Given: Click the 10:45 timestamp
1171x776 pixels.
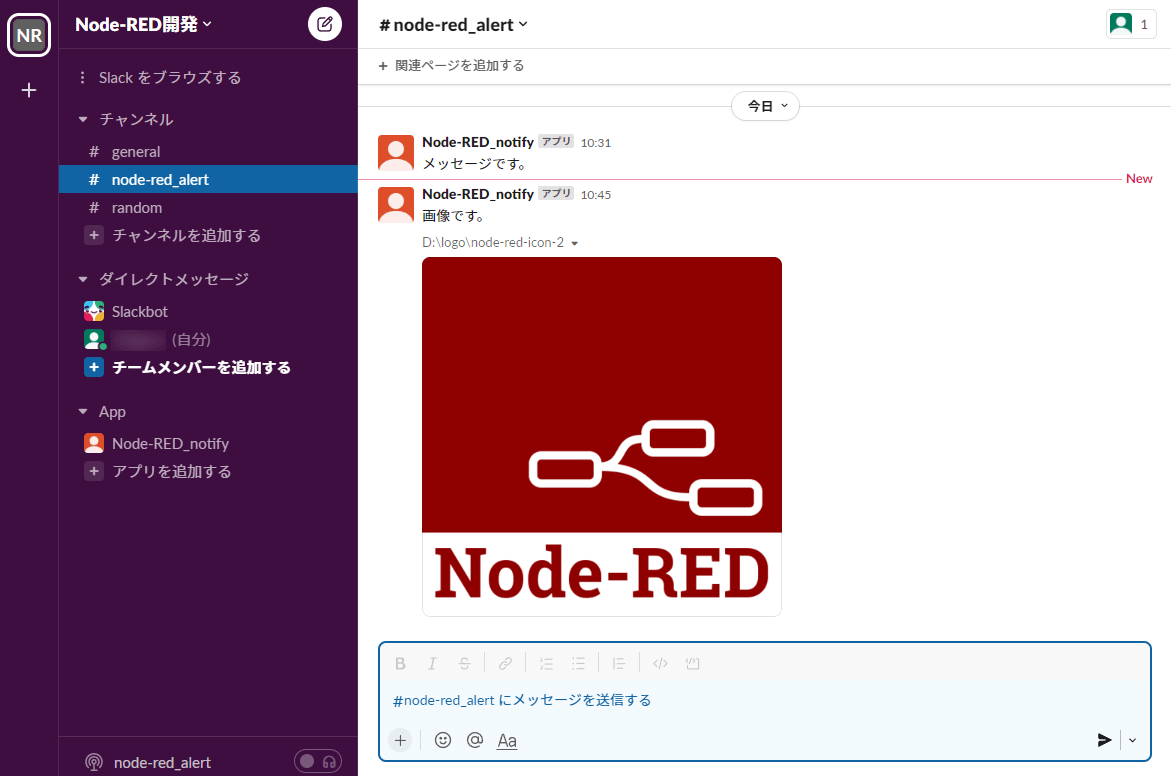Looking at the screenshot, I should pos(596,195).
